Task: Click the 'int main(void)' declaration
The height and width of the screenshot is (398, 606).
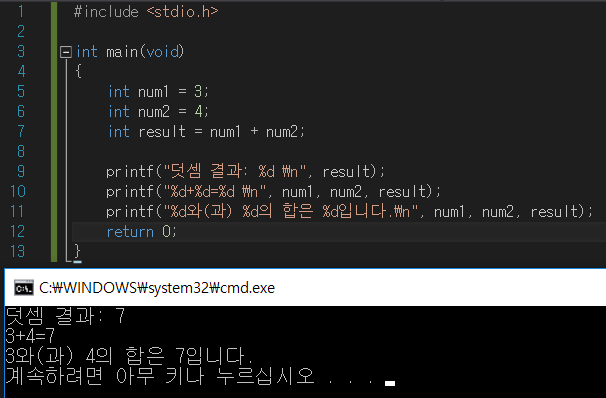Action: (x=130, y=52)
